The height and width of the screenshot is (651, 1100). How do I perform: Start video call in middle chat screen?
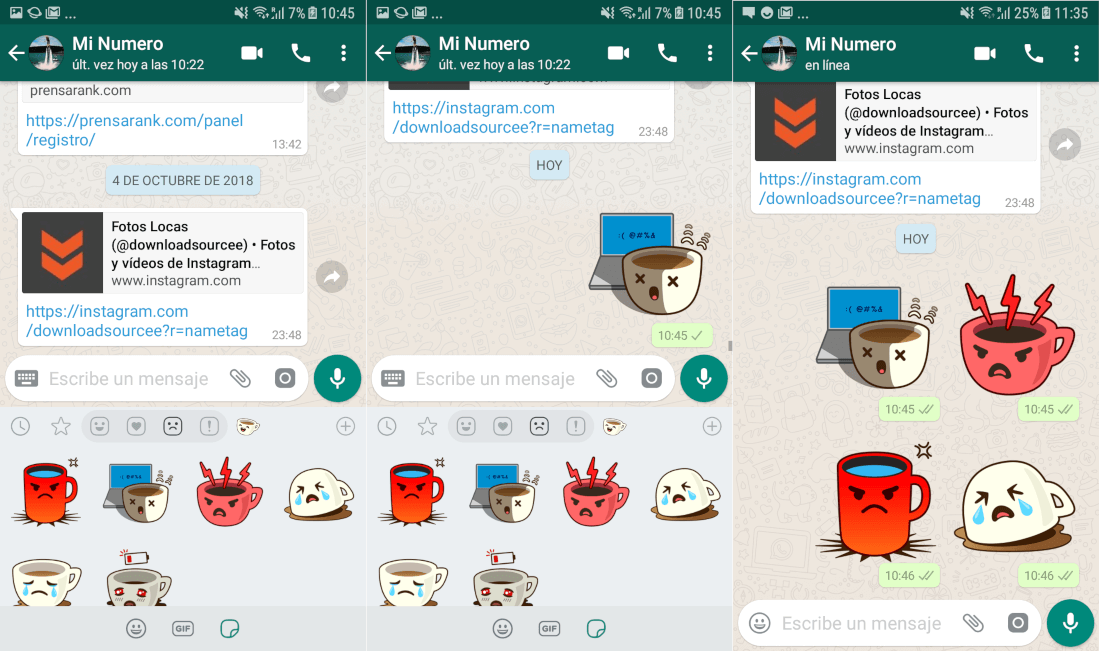click(618, 53)
